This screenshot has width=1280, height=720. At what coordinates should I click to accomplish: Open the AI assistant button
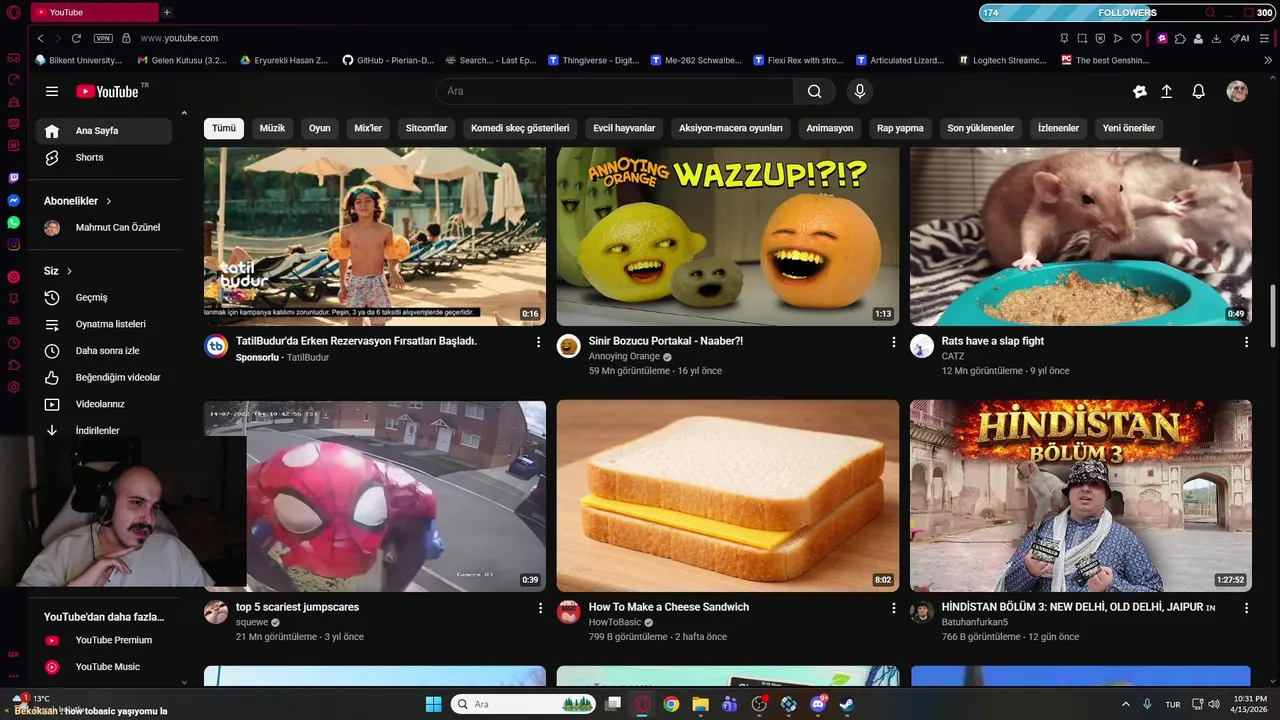(1240, 38)
